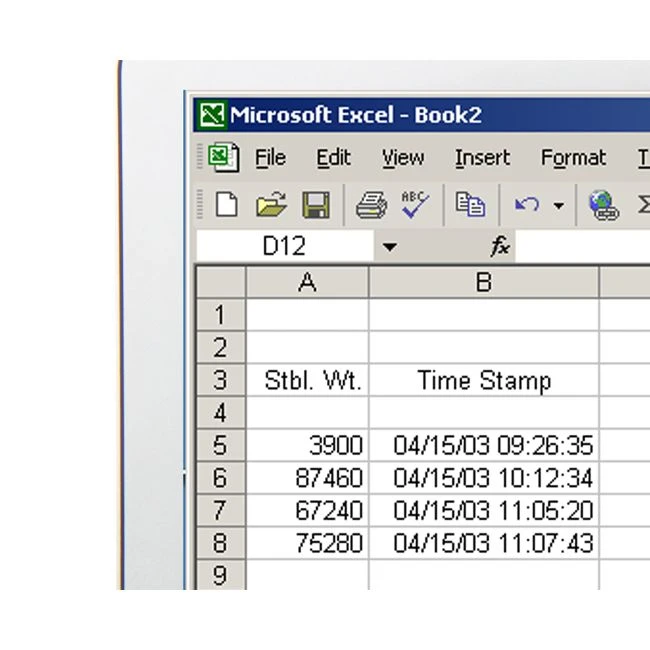
Task: Click the Insert Function fx button
Action: [500, 246]
